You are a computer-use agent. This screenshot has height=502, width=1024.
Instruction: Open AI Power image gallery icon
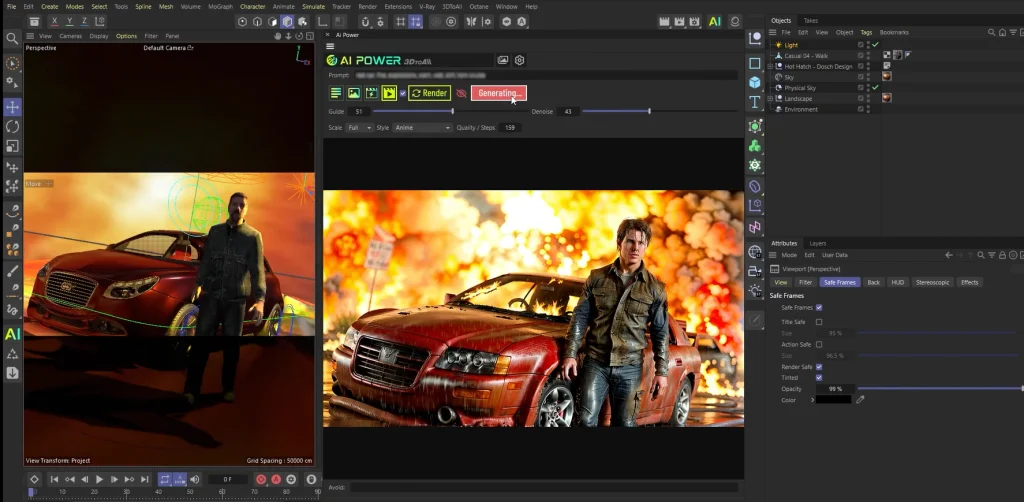pyautogui.click(x=503, y=60)
